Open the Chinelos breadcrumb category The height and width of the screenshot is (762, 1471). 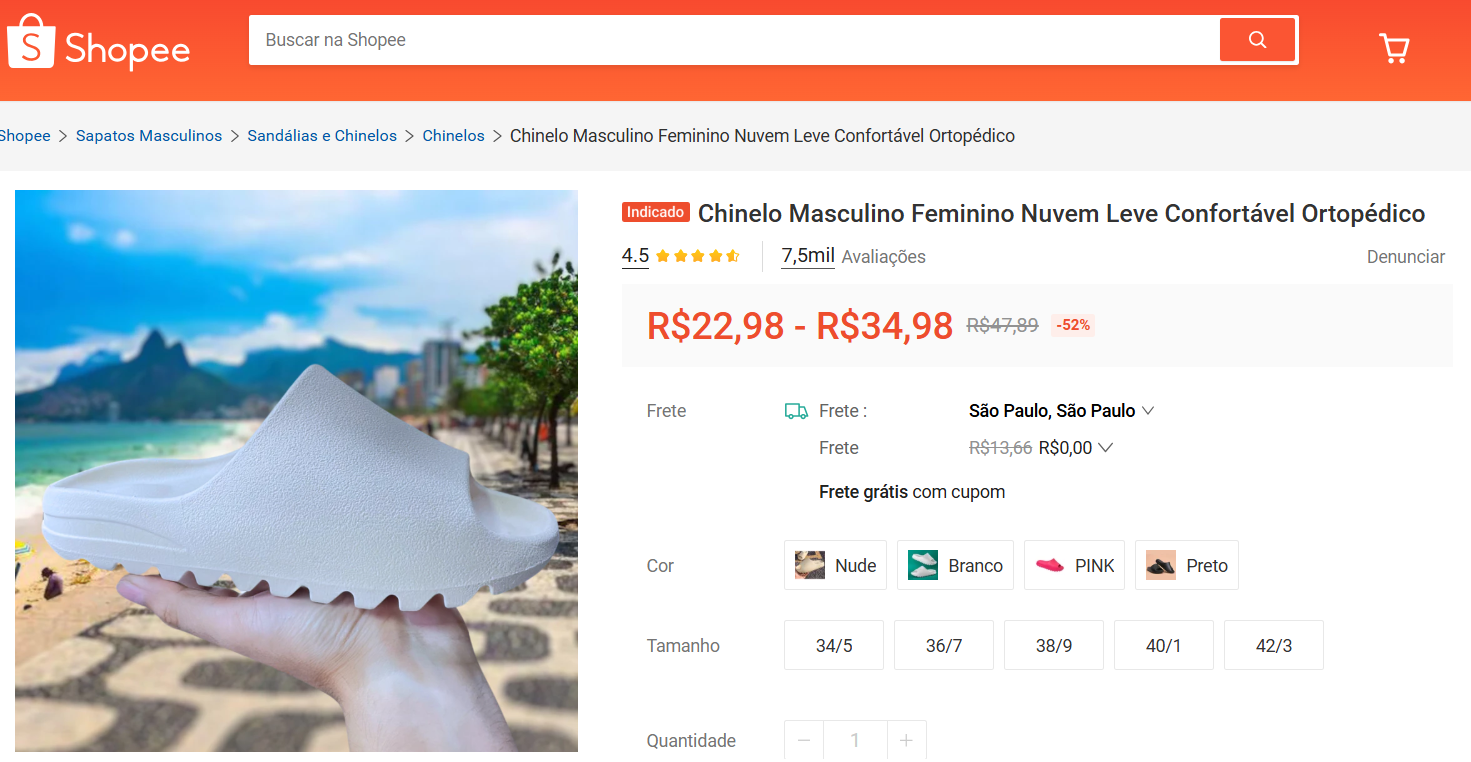453,135
